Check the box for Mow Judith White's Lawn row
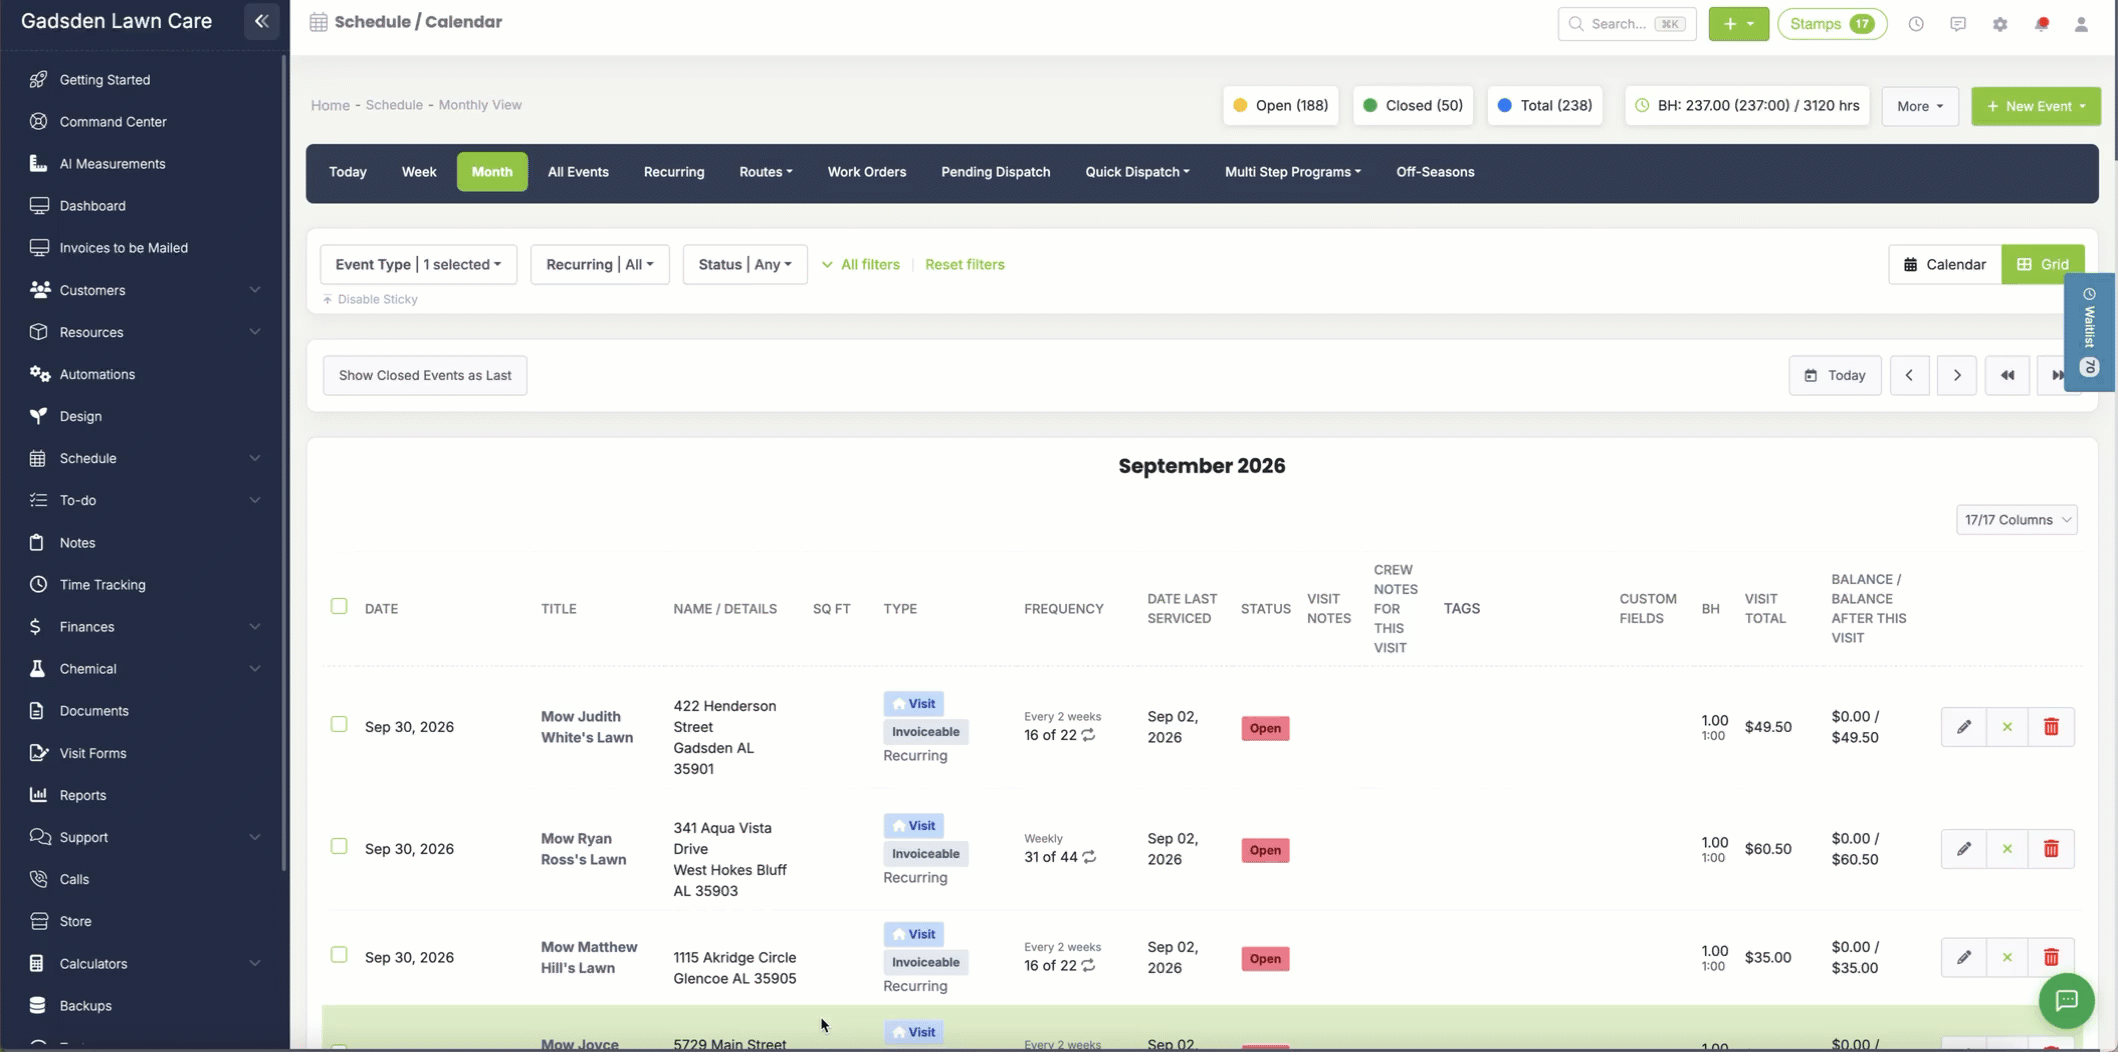Image resolution: width=2118 pixels, height=1052 pixels. click(x=339, y=724)
